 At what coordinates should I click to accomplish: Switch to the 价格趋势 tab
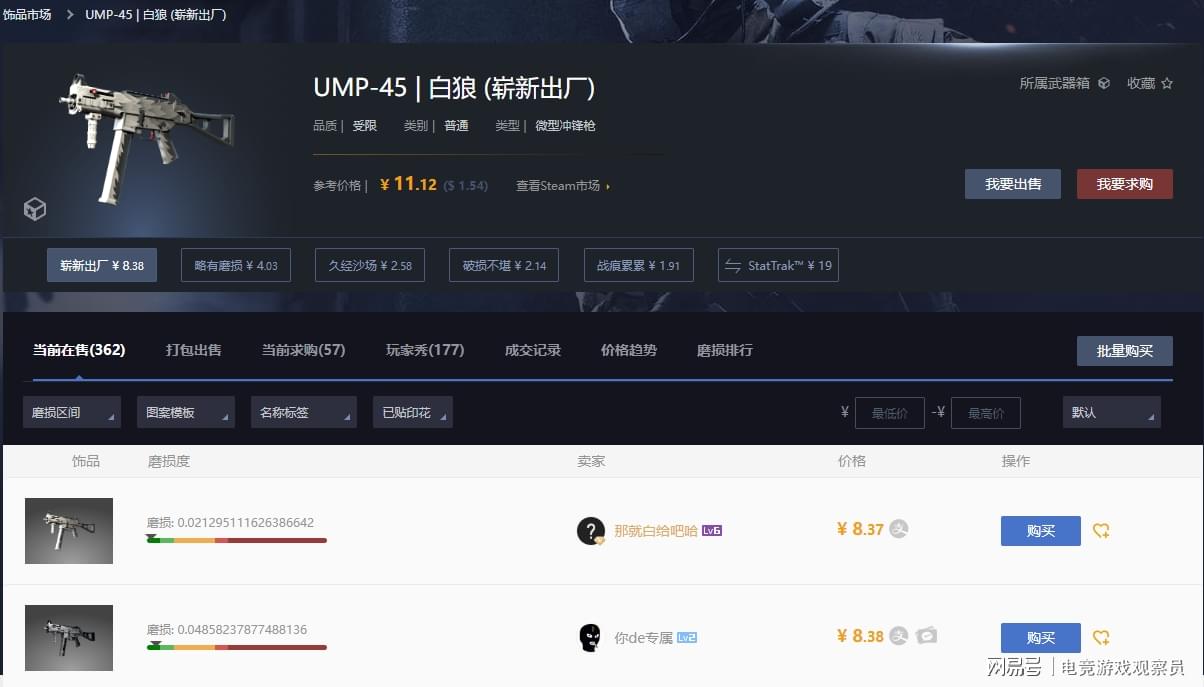[629, 350]
